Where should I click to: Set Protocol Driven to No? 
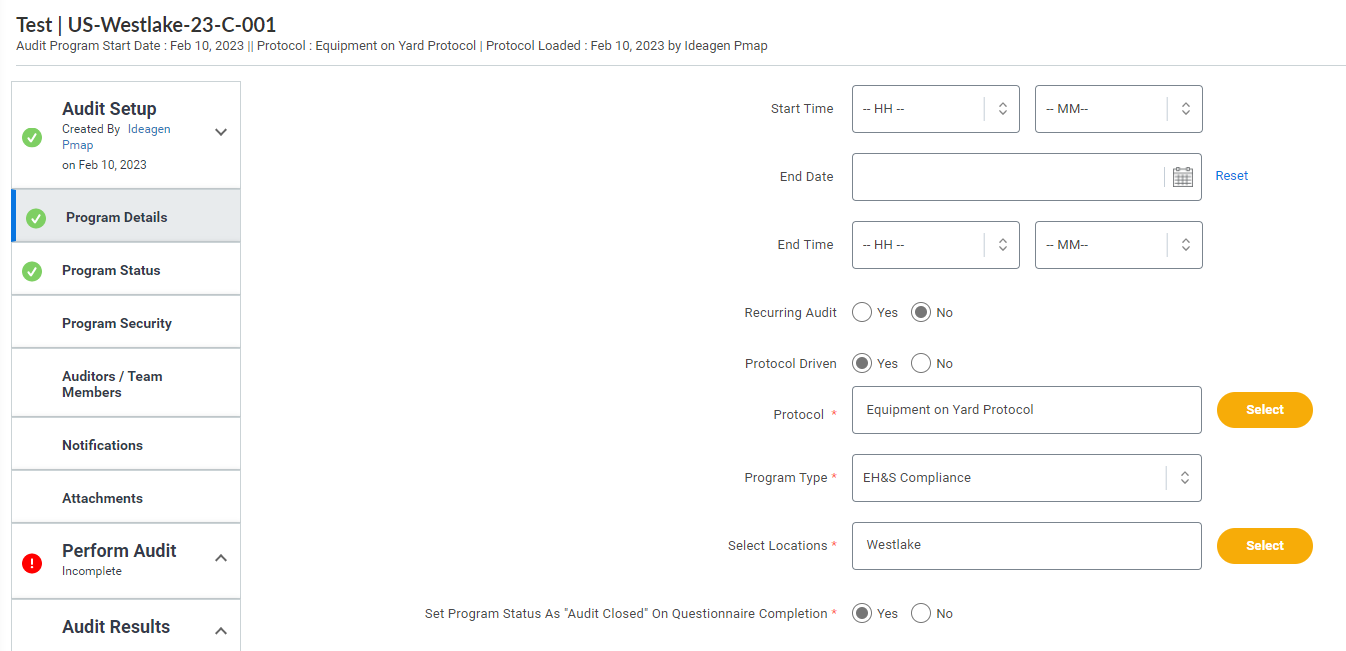[921, 364]
